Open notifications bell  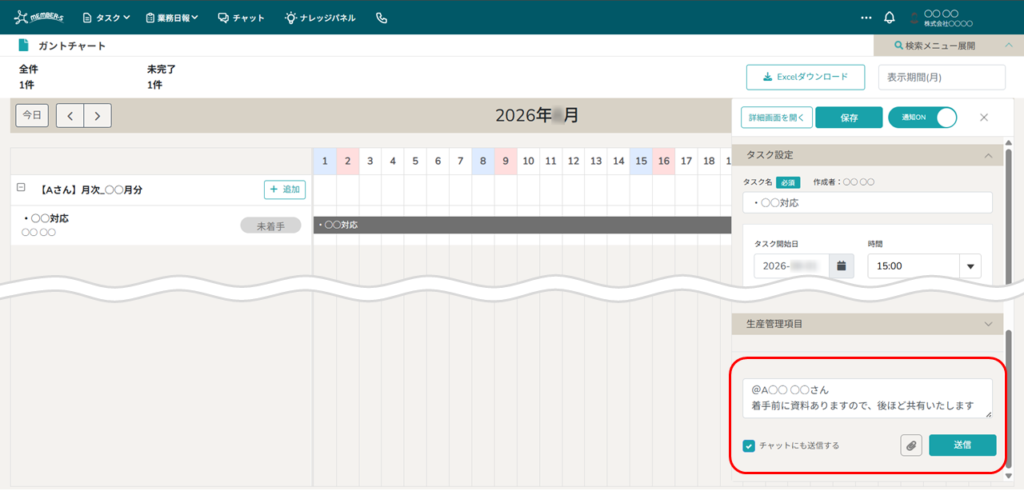coord(889,18)
